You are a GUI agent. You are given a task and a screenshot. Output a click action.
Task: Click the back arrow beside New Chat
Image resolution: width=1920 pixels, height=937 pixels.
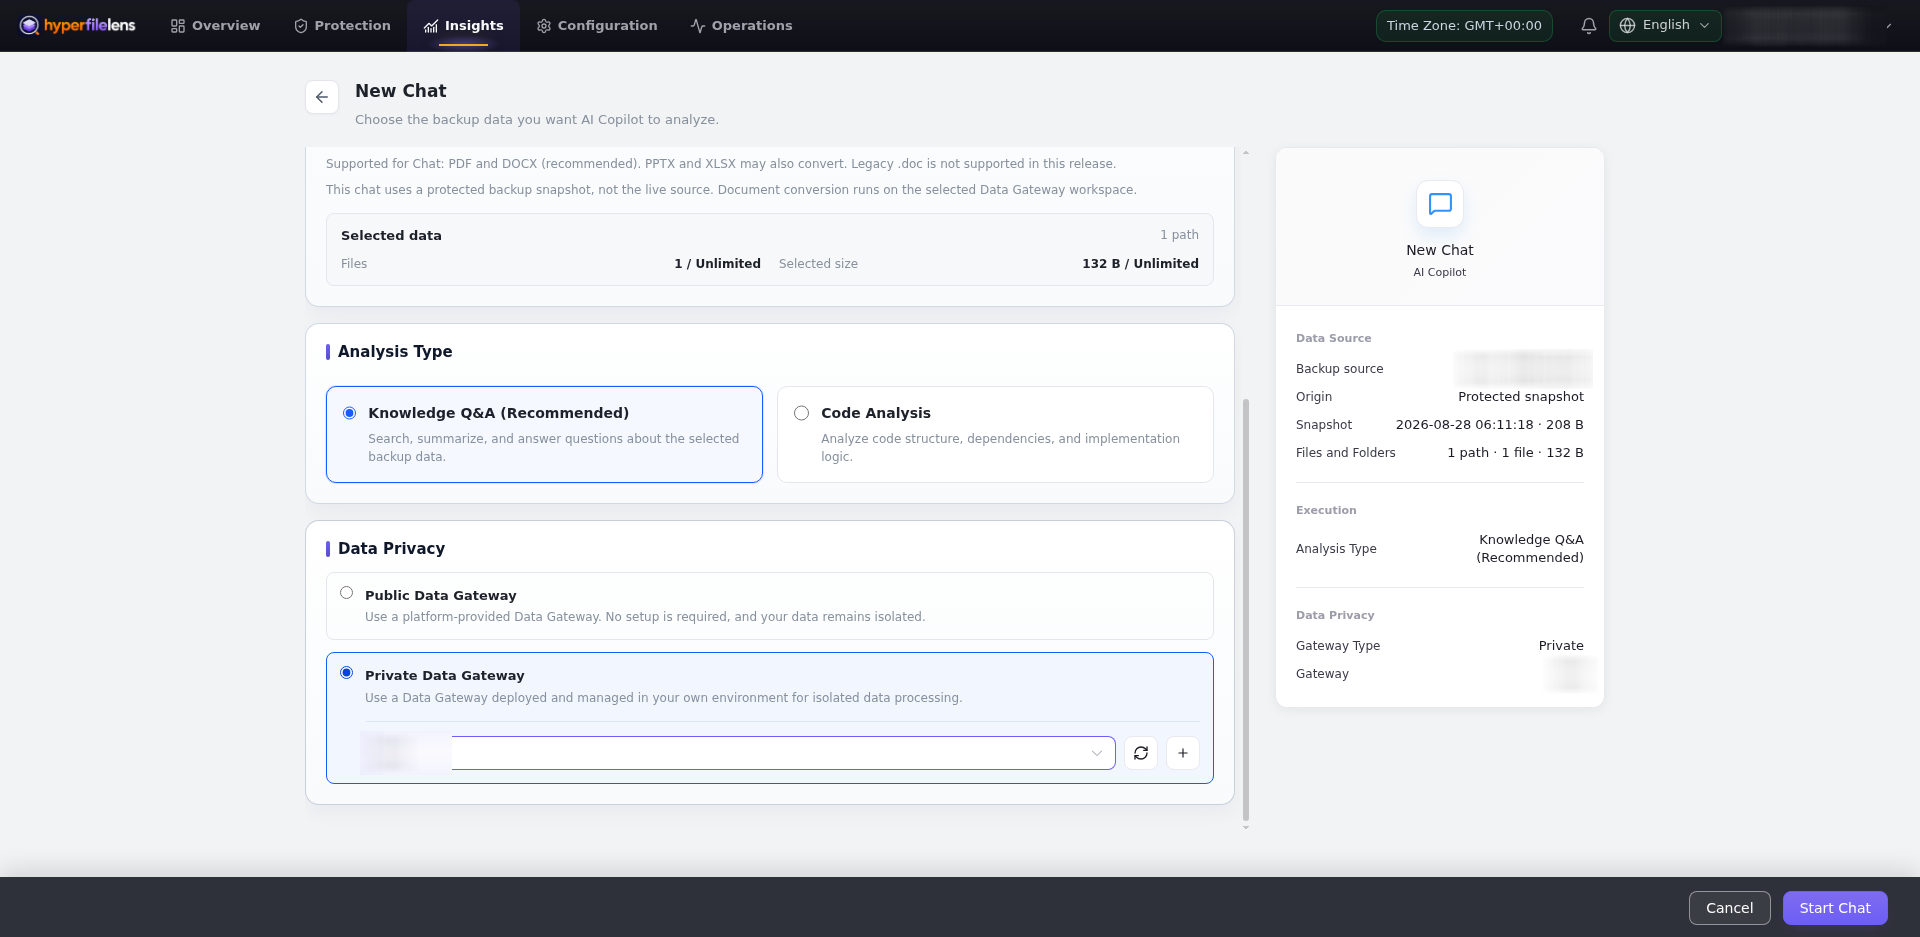click(322, 97)
